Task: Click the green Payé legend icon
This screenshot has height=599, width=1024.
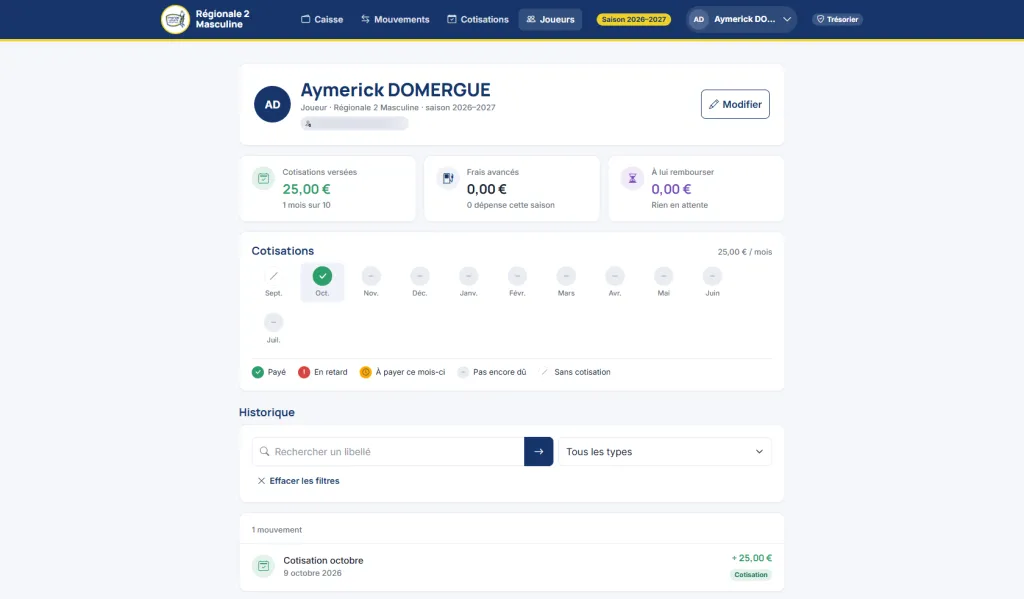Action: (258, 372)
